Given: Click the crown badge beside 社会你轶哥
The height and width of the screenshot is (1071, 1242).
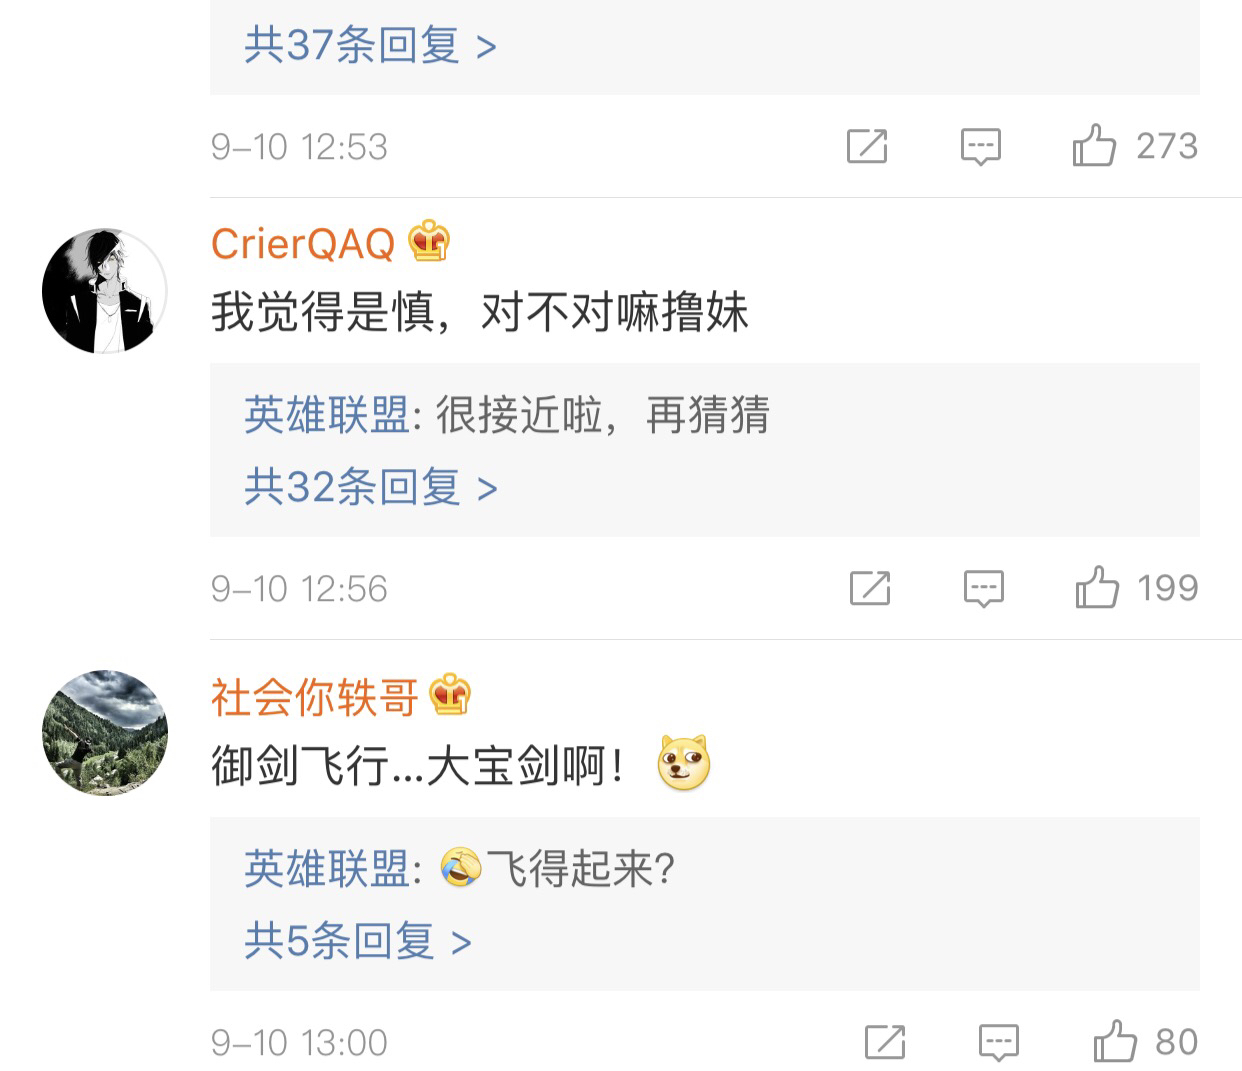Looking at the screenshot, I should [450, 695].
